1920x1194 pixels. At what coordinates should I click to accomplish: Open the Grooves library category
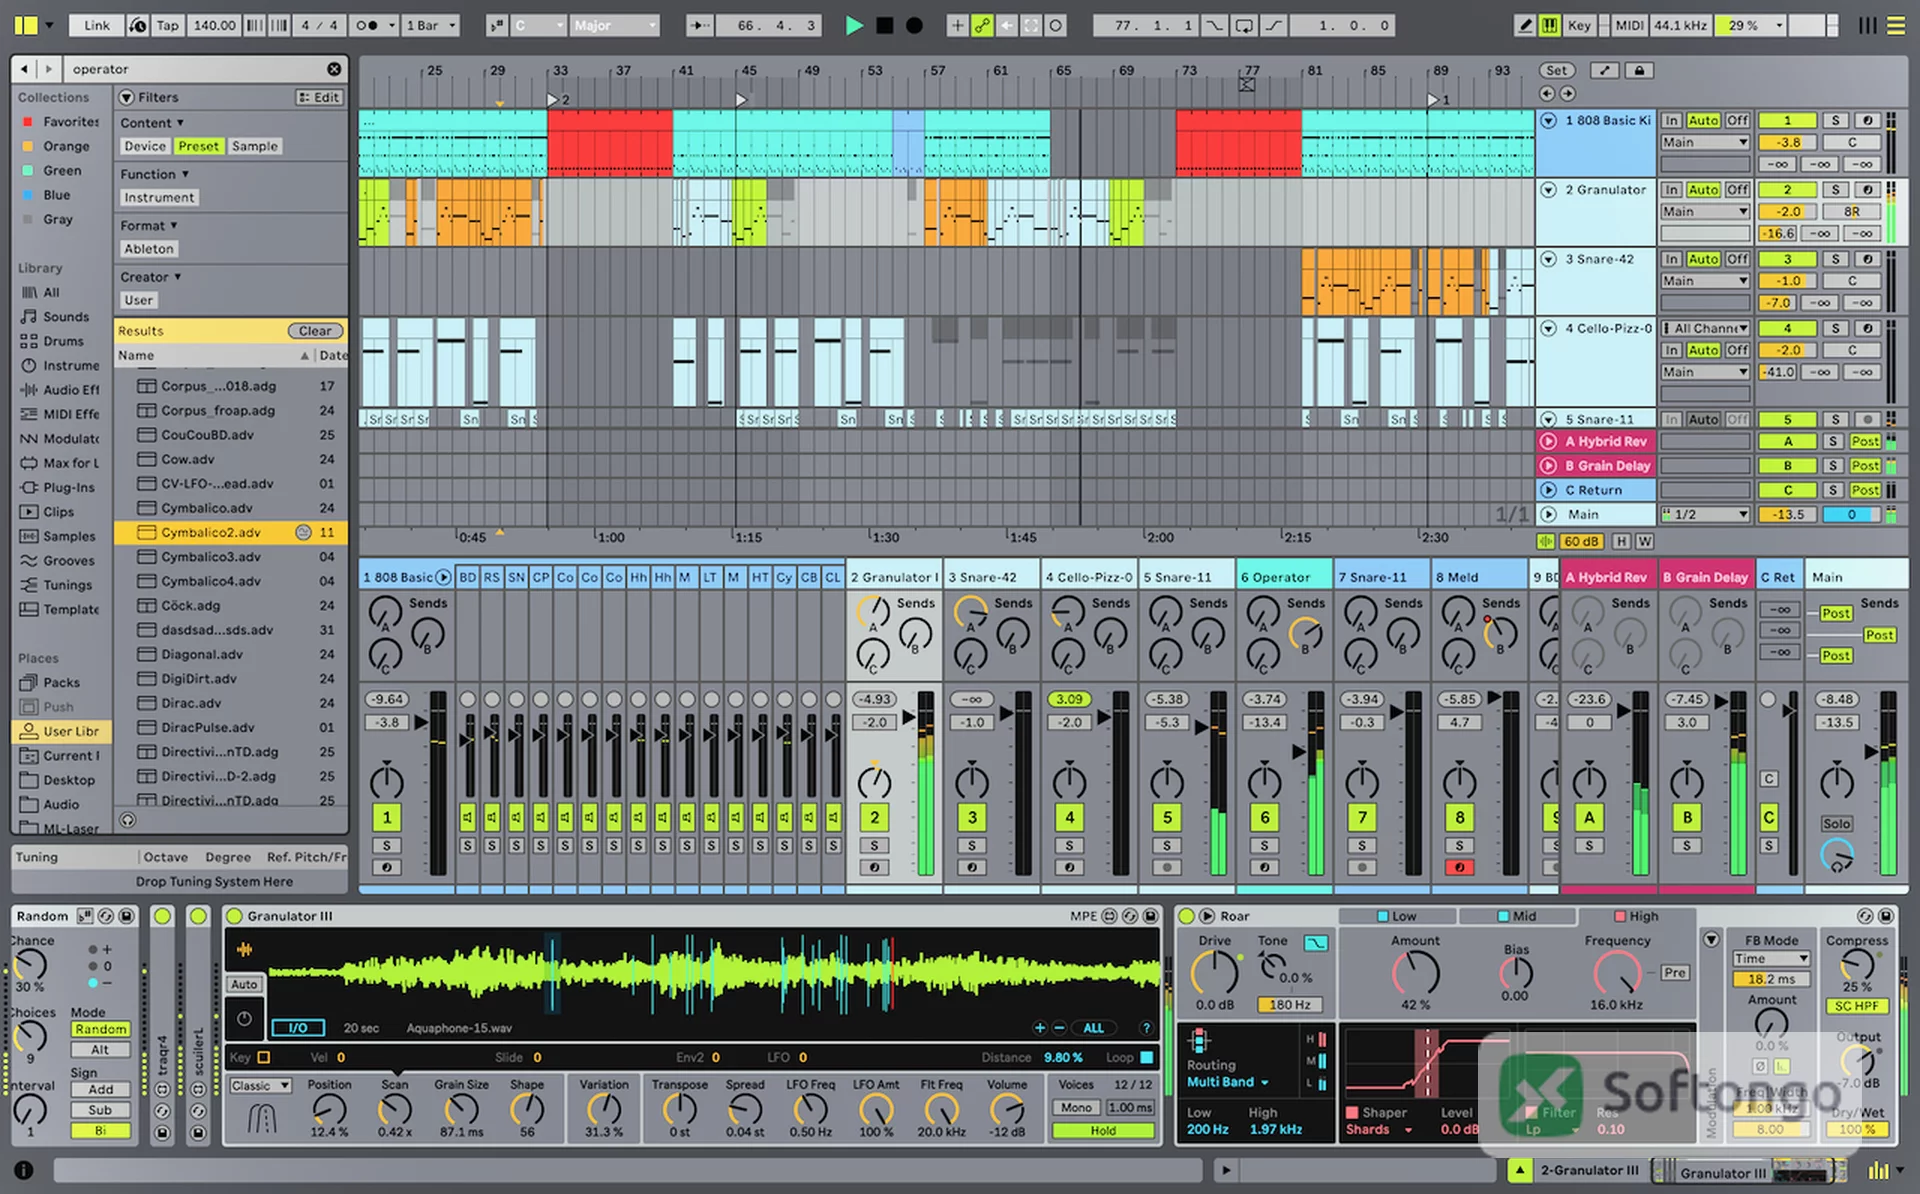57,561
